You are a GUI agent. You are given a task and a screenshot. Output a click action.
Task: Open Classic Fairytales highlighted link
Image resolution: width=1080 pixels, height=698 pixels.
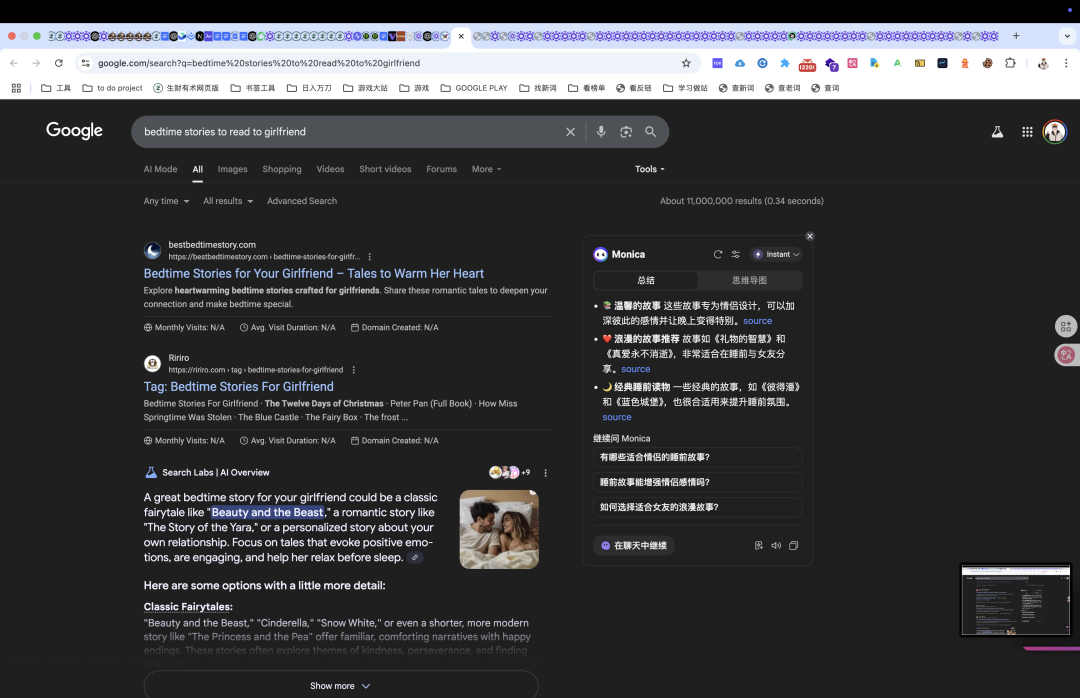188,607
